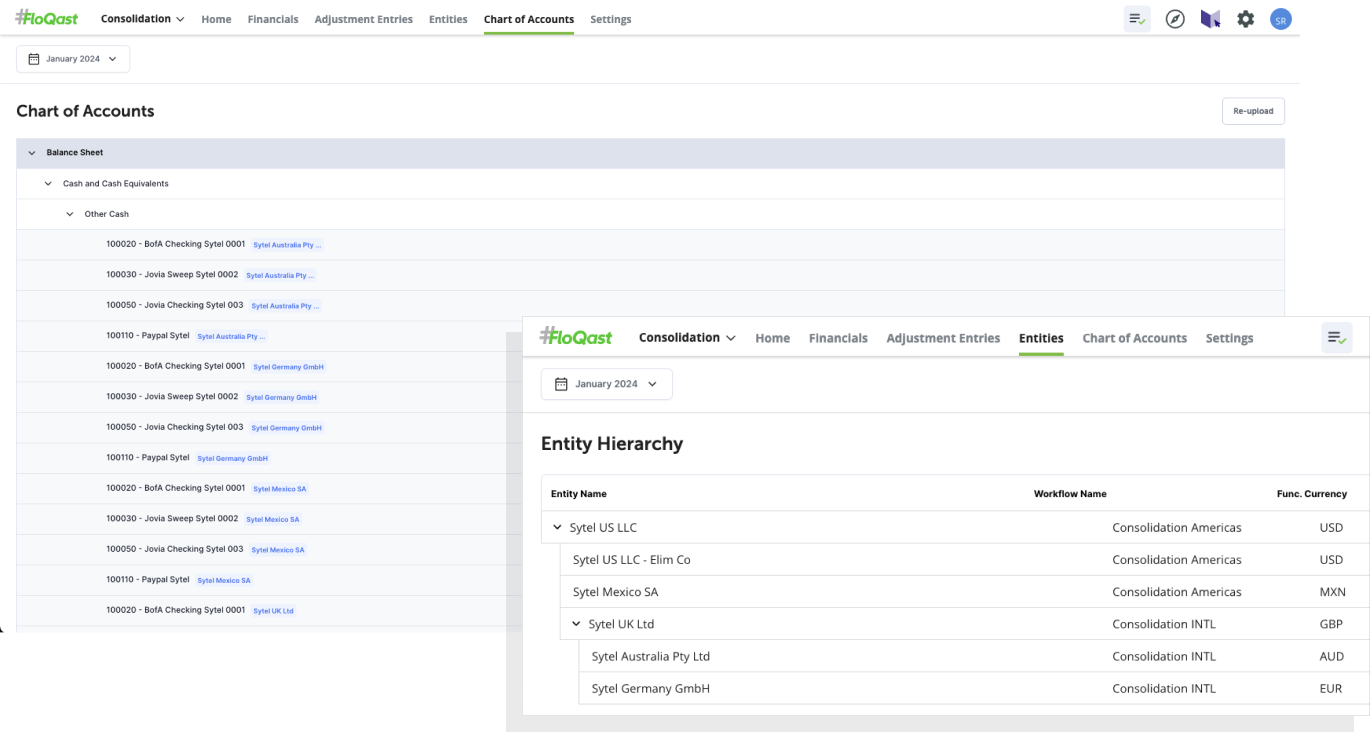Screen dimensions: 1370x732
Task: Click the FloQast logo in Chart of Accounts window
Action: pos(47,18)
